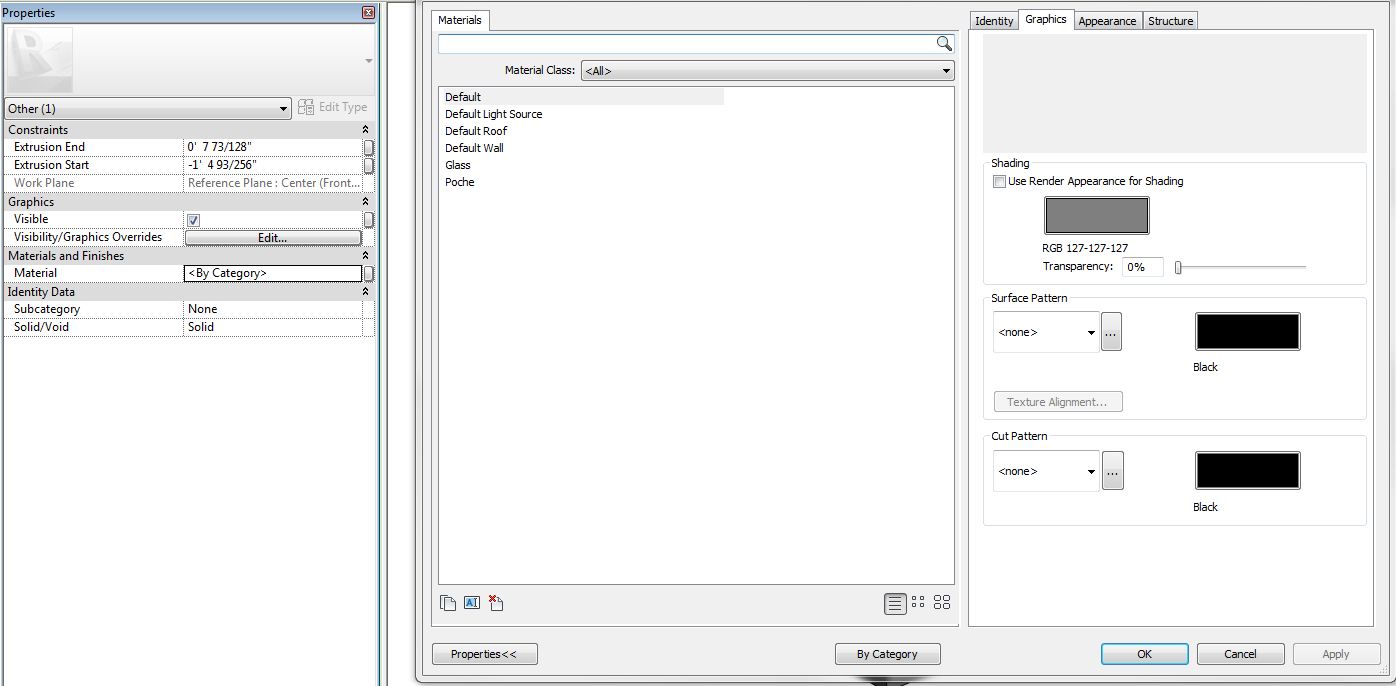Click the Surface Pattern black color swatch
Image resolution: width=1396 pixels, height=686 pixels.
pos(1248,332)
